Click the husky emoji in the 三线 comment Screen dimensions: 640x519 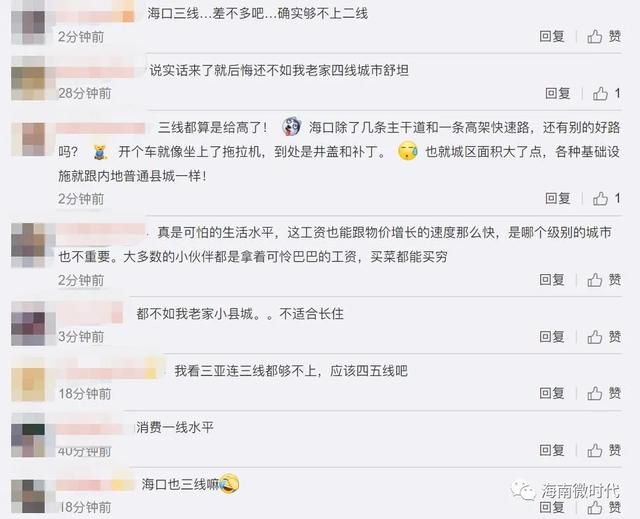pos(291,127)
